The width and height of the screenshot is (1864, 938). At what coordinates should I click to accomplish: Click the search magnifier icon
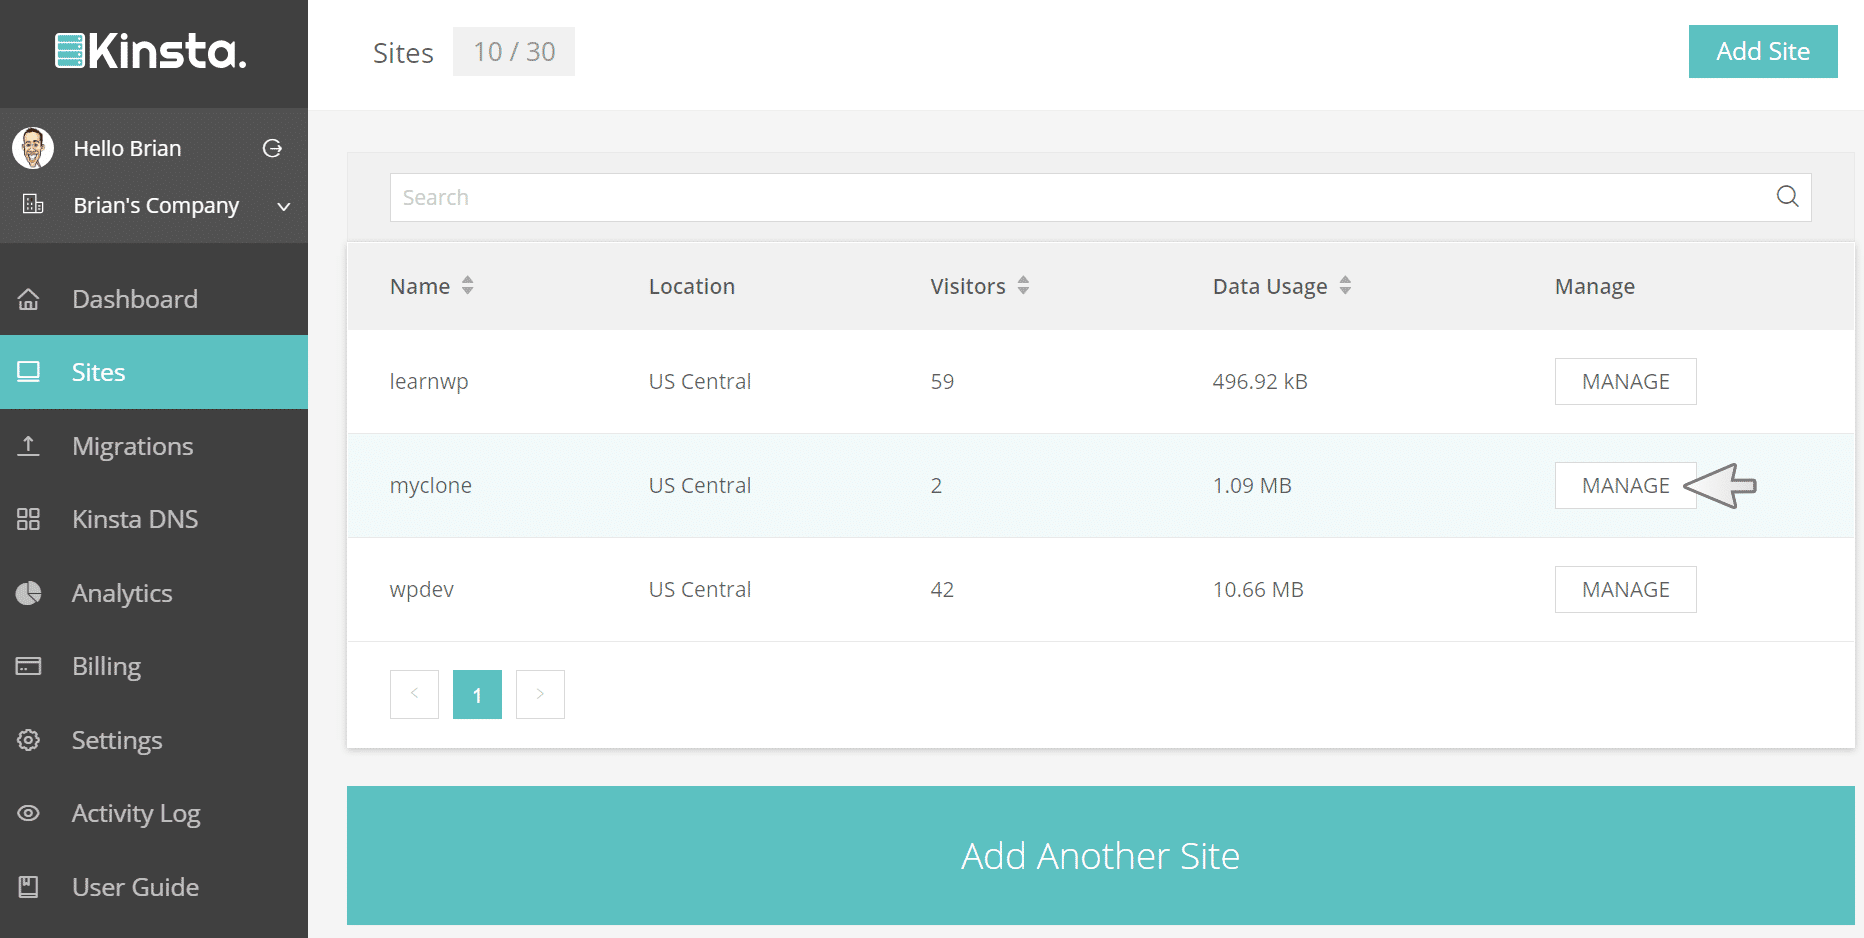[x=1787, y=197]
